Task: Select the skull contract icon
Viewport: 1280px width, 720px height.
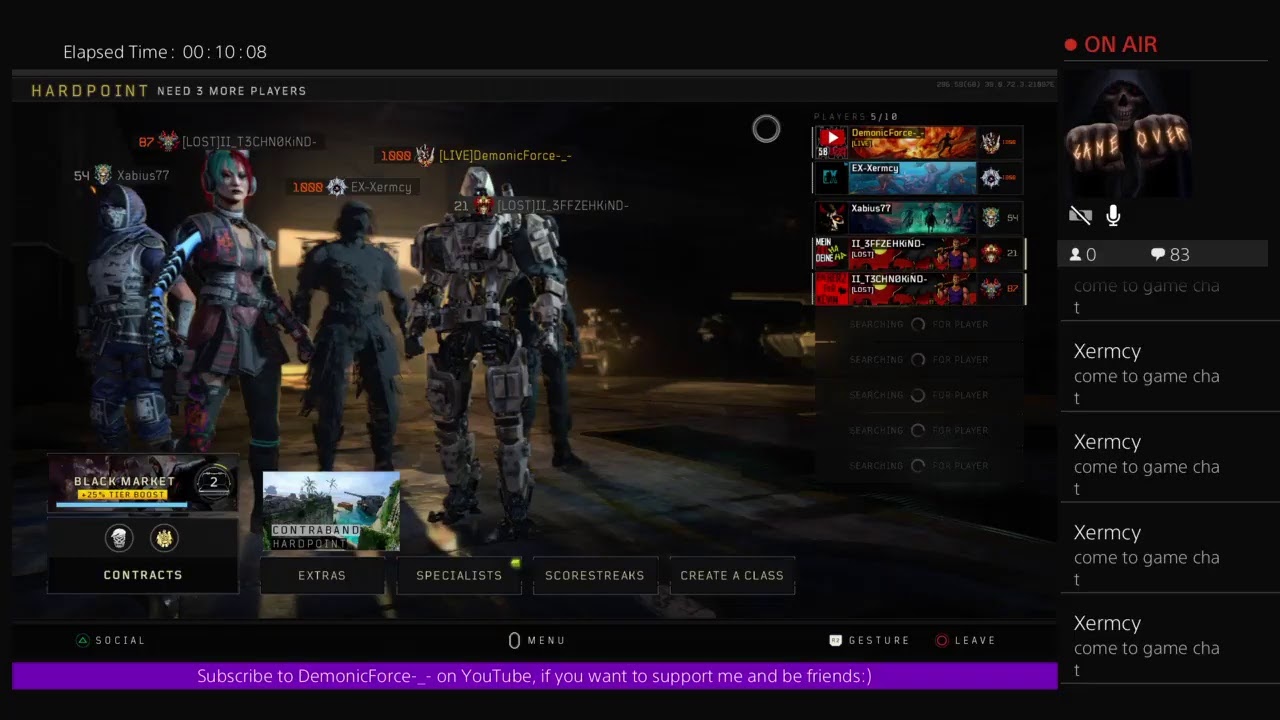Action: pos(119,538)
